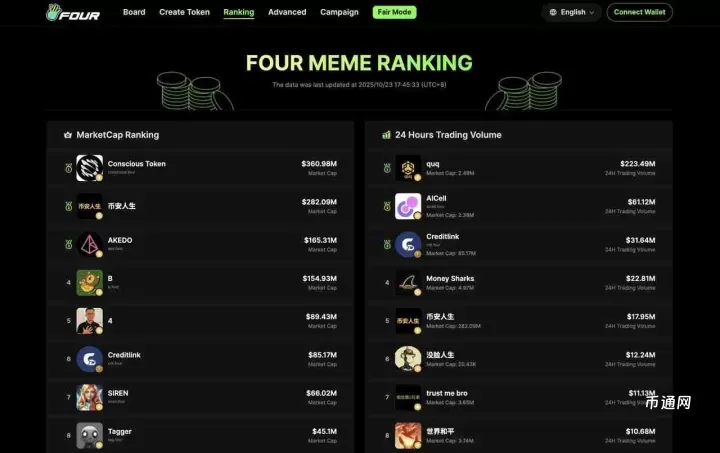Screen dimensions: 720x453
Task: Select the AKEDO triangle token icon
Action: pos(89,244)
